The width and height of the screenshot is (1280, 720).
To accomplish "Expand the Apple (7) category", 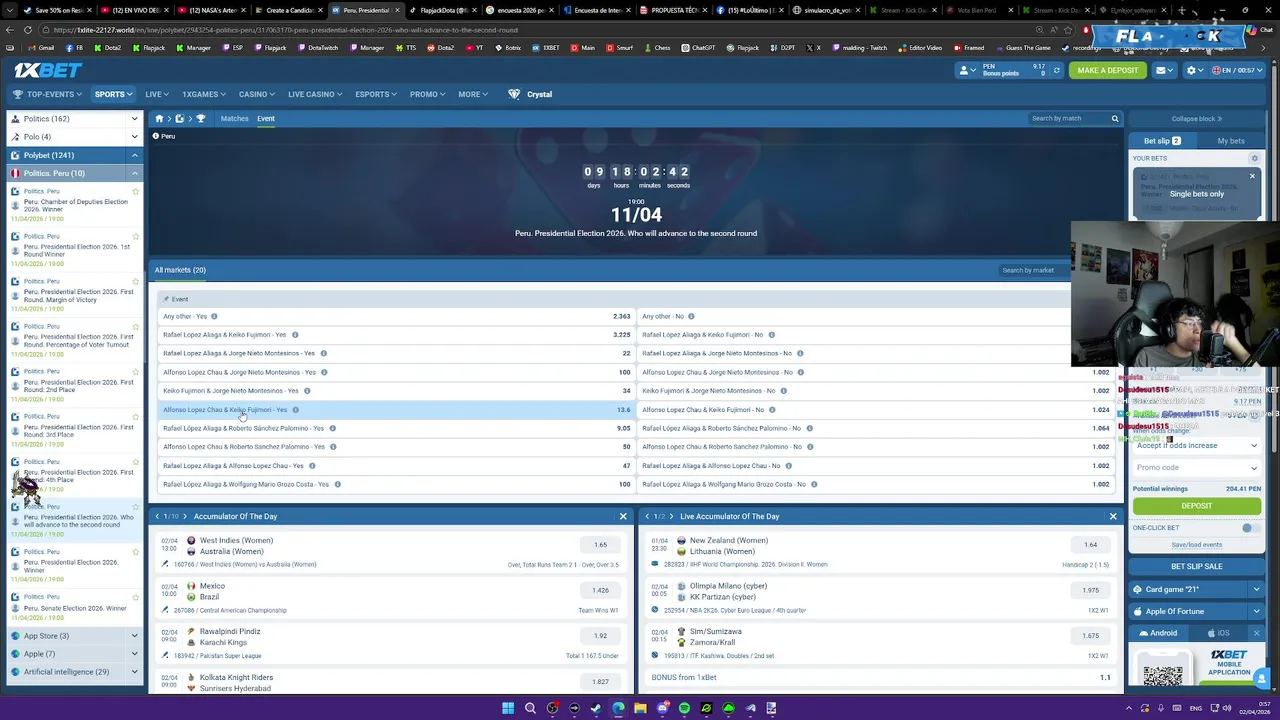I will click(134, 654).
